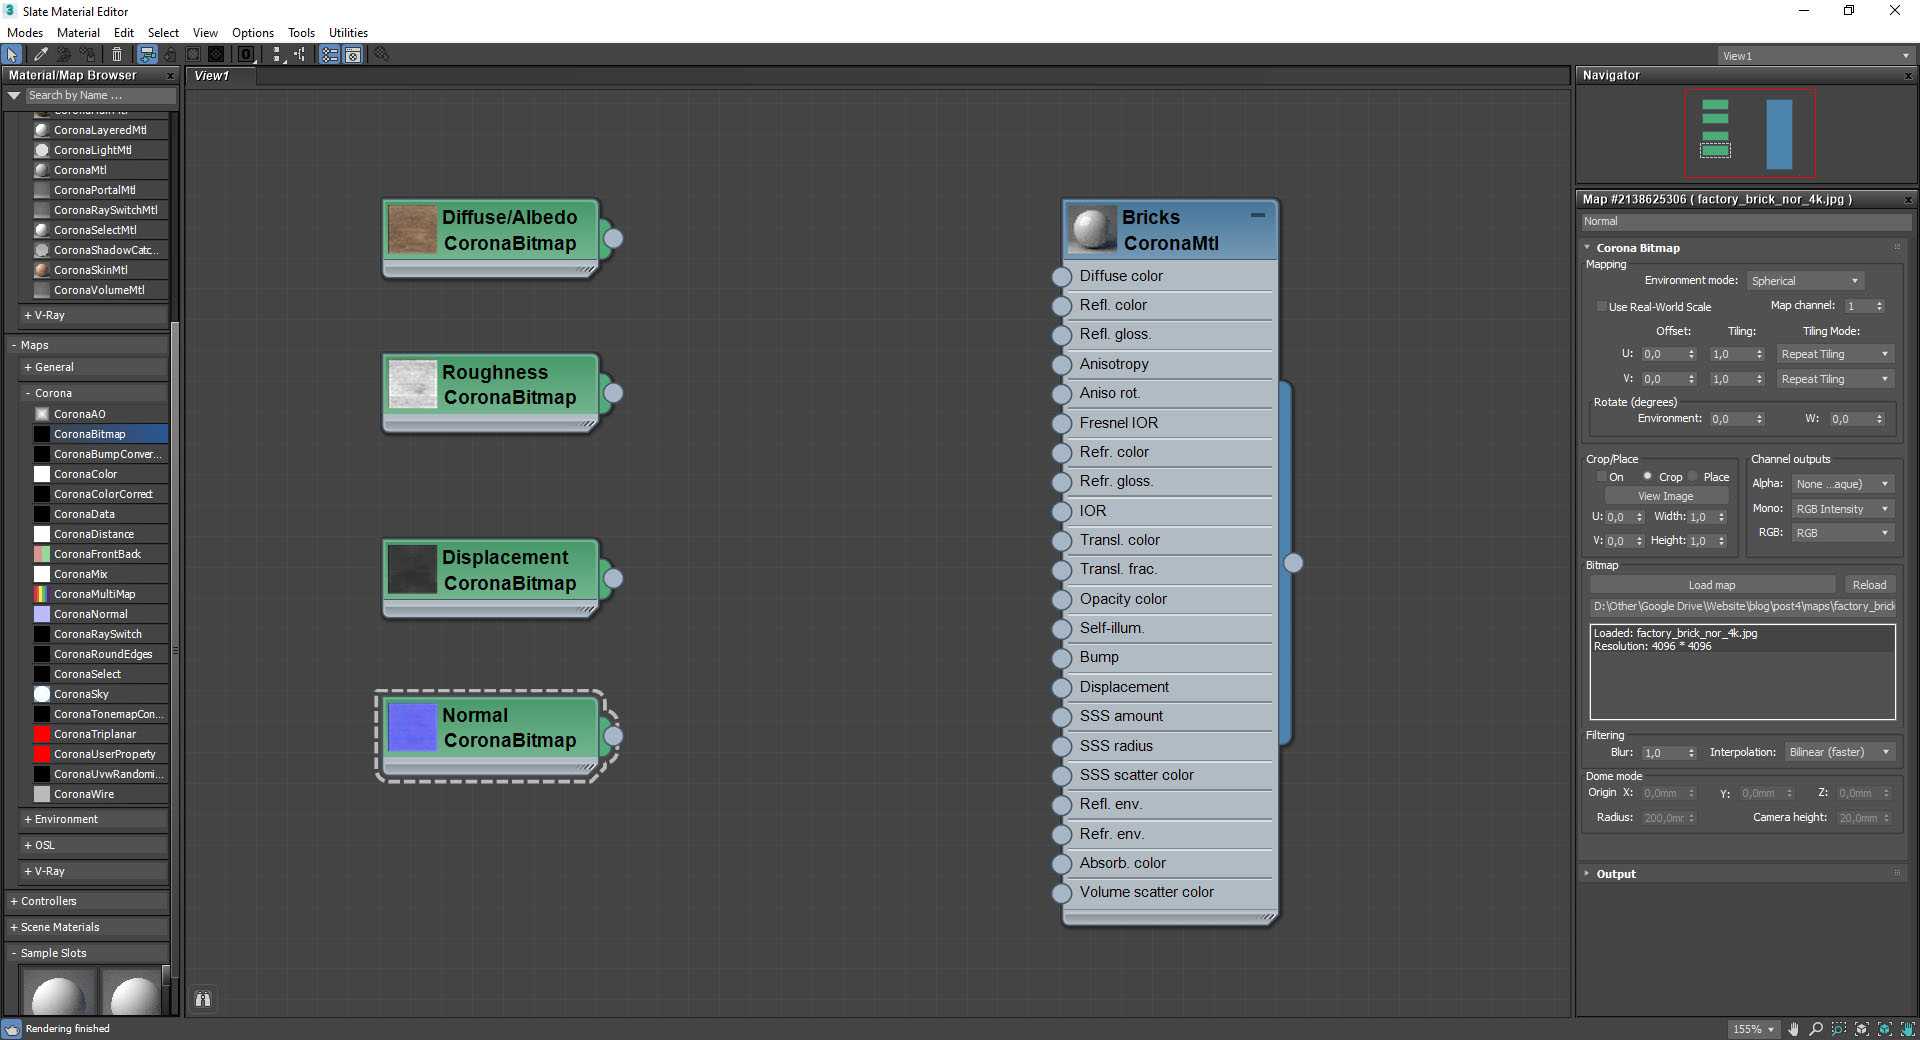The image size is (1920, 1040).
Task: Toggle the Material/Map Browser toolbar icon
Action: point(329,55)
